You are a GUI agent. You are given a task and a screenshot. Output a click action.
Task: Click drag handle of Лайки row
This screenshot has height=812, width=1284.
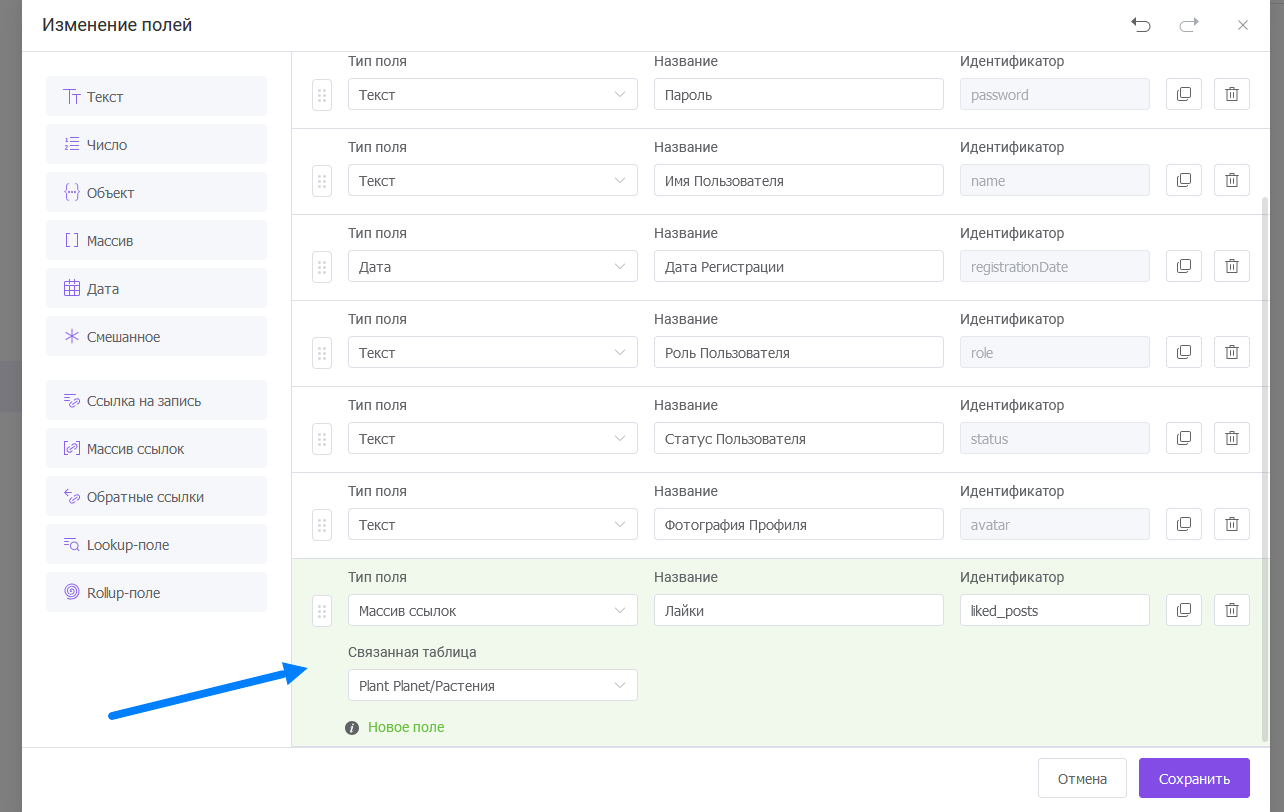click(322, 611)
